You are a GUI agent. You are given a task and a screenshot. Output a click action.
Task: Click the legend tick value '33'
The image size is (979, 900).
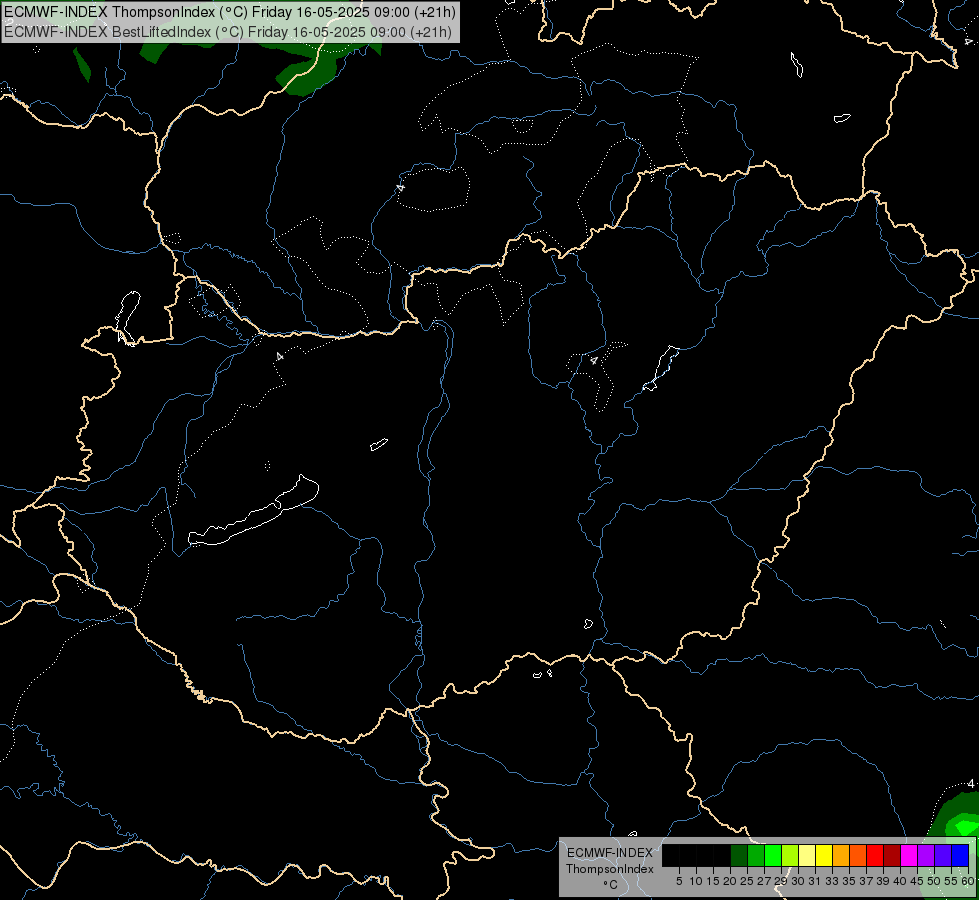832,881
